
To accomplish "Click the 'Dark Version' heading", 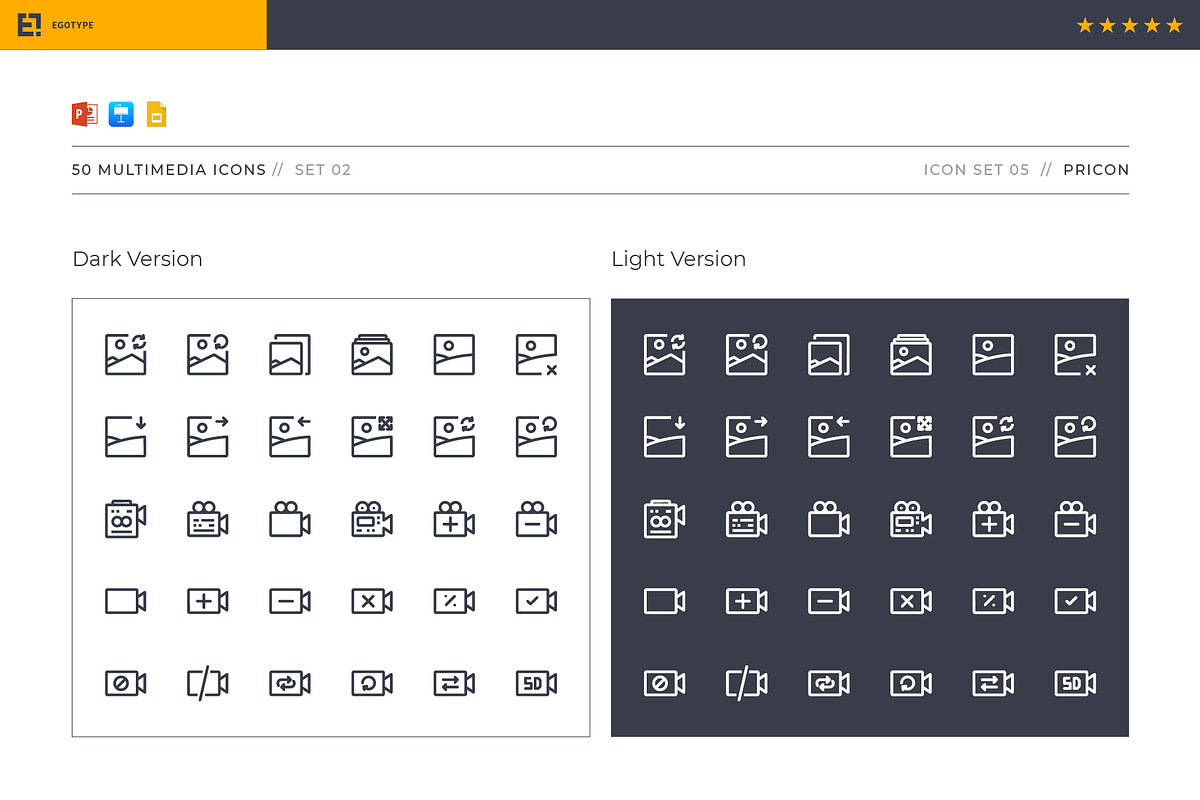I will click(138, 259).
